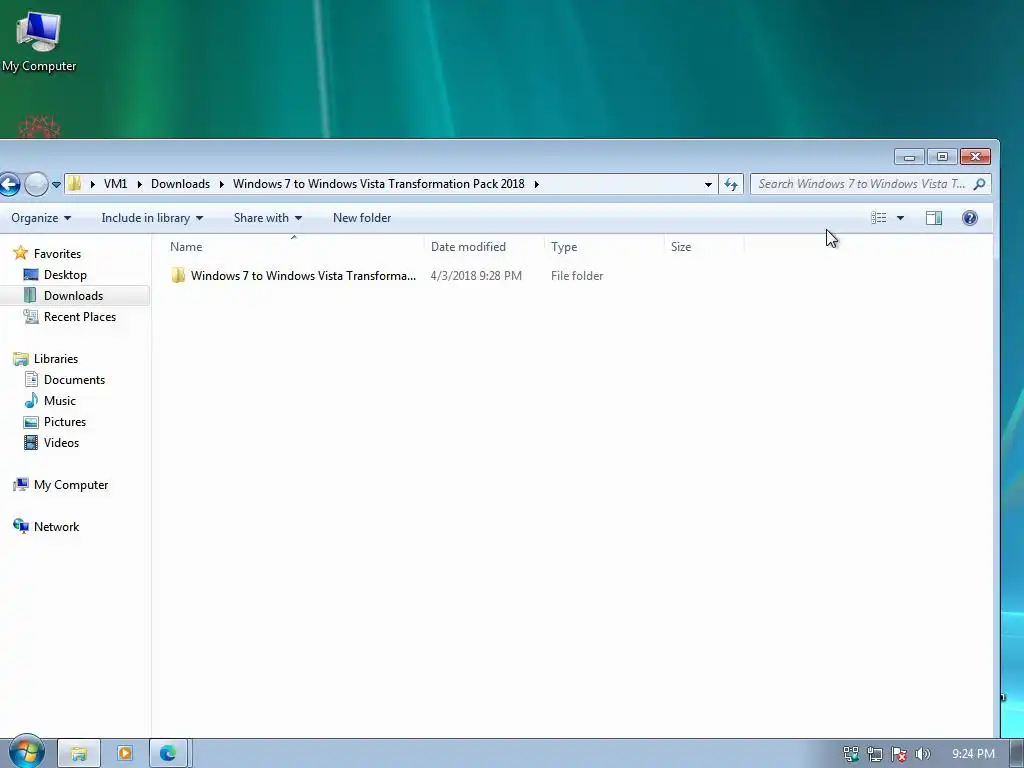Image resolution: width=1024 pixels, height=768 pixels.
Task: Open the Videos library
Action: point(61,443)
